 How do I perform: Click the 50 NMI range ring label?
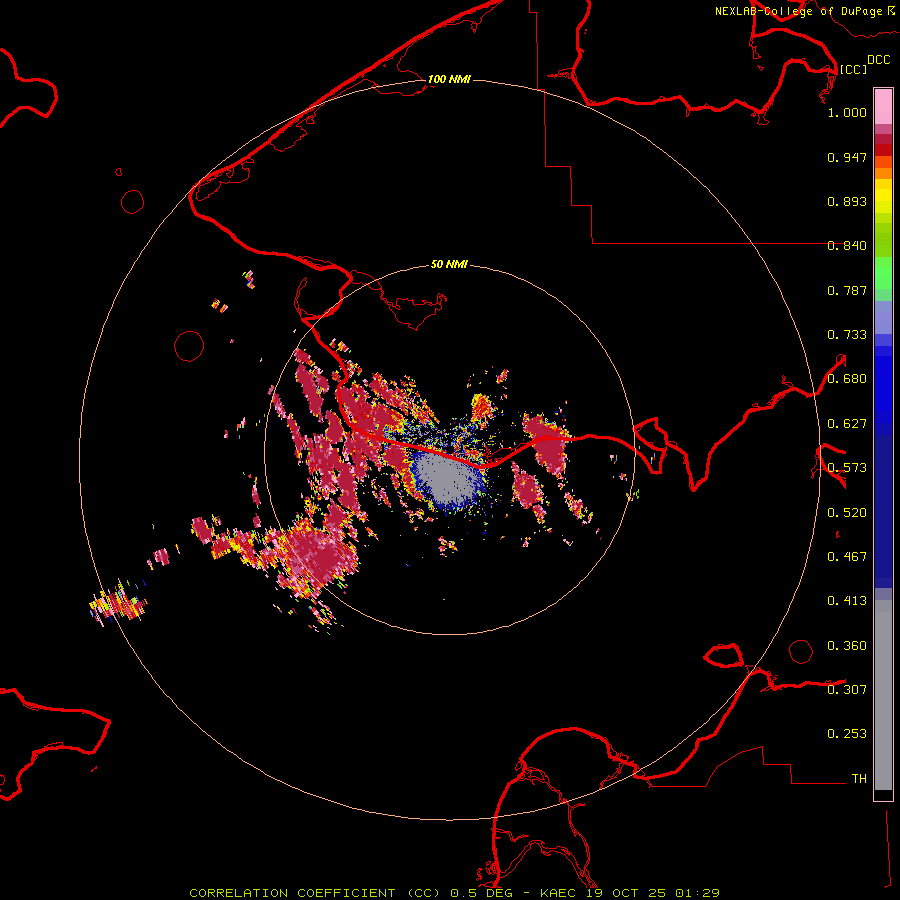coord(449,264)
